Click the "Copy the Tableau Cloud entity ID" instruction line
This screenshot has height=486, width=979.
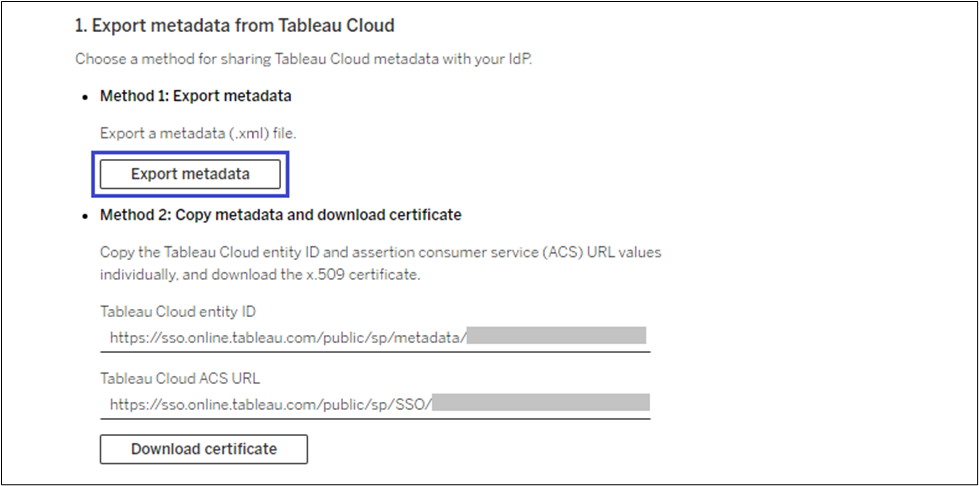pyautogui.click(x=380, y=252)
